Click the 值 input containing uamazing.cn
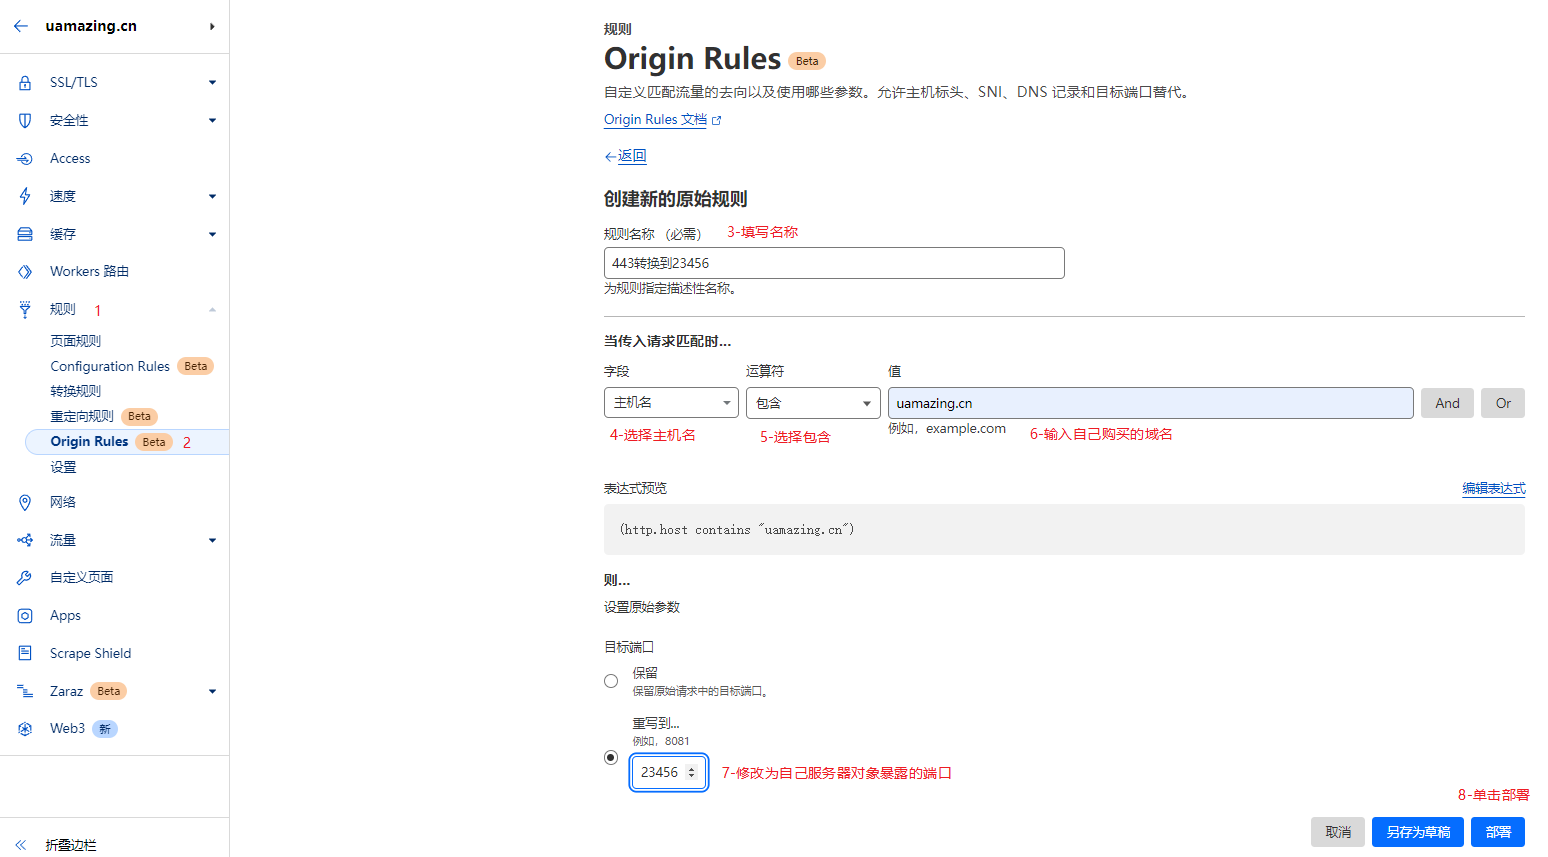1548x857 pixels. tap(1151, 403)
